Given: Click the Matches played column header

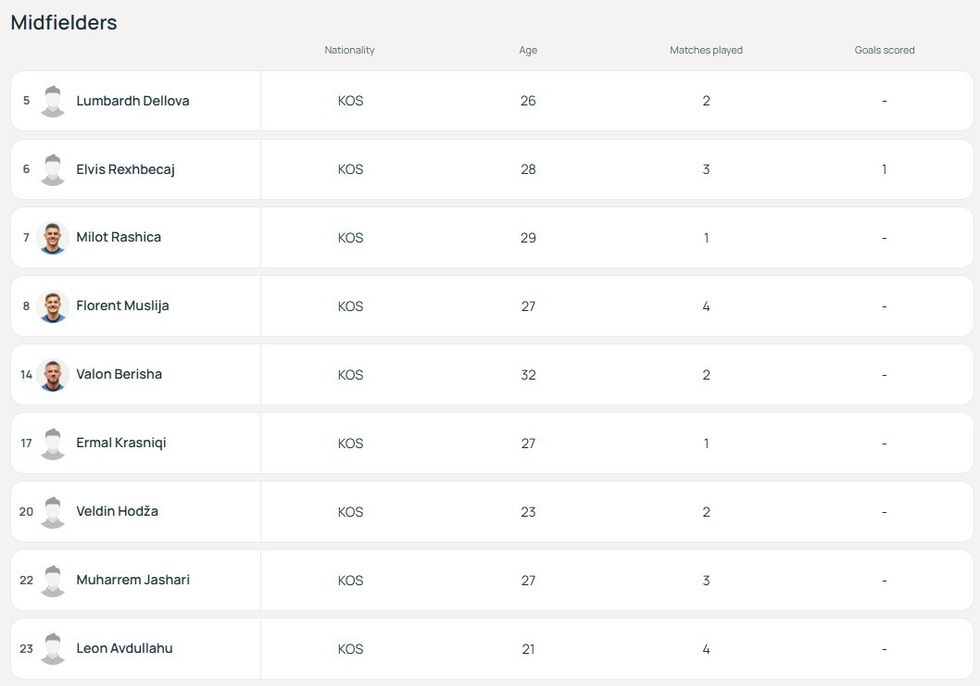Looking at the screenshot, I should pyautogui.click(x=706, y=50).
